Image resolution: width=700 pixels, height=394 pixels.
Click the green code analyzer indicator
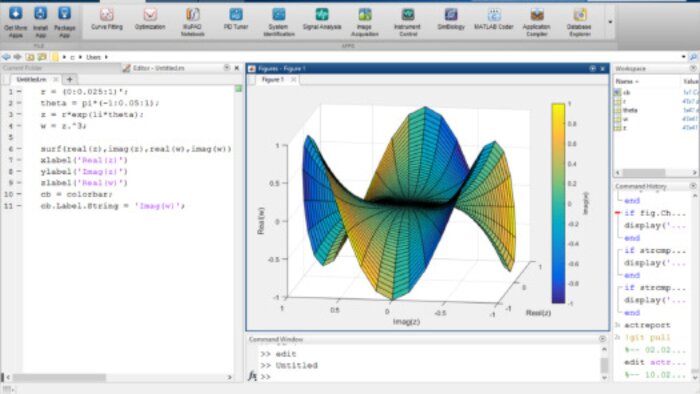click(x=238, y=89)
